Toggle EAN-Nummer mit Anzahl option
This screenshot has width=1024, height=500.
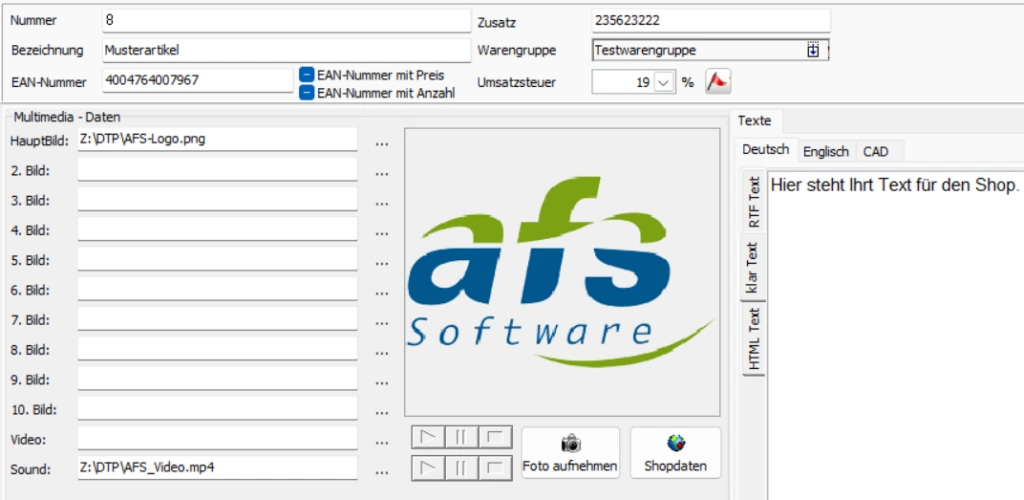307,93
